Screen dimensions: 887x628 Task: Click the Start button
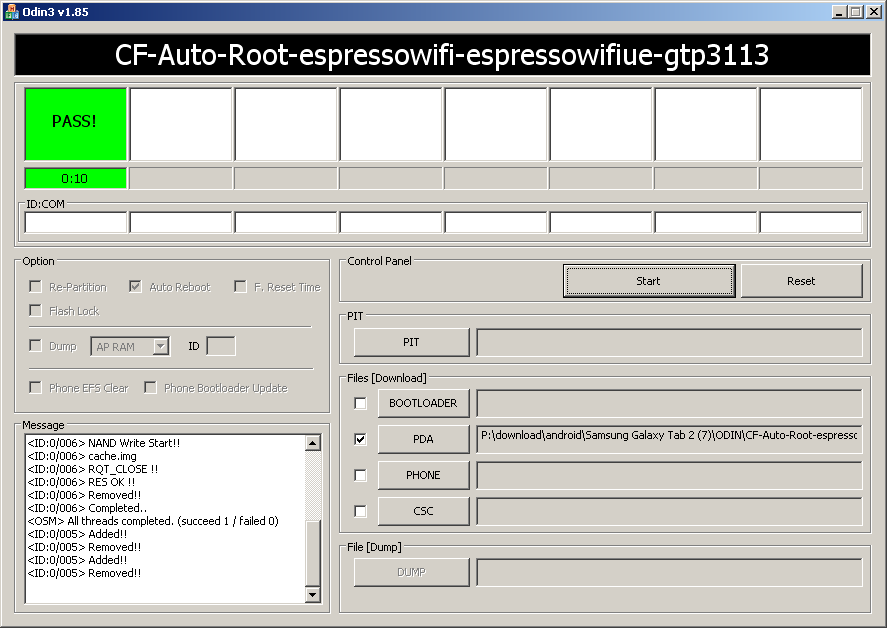coord(649,281)
